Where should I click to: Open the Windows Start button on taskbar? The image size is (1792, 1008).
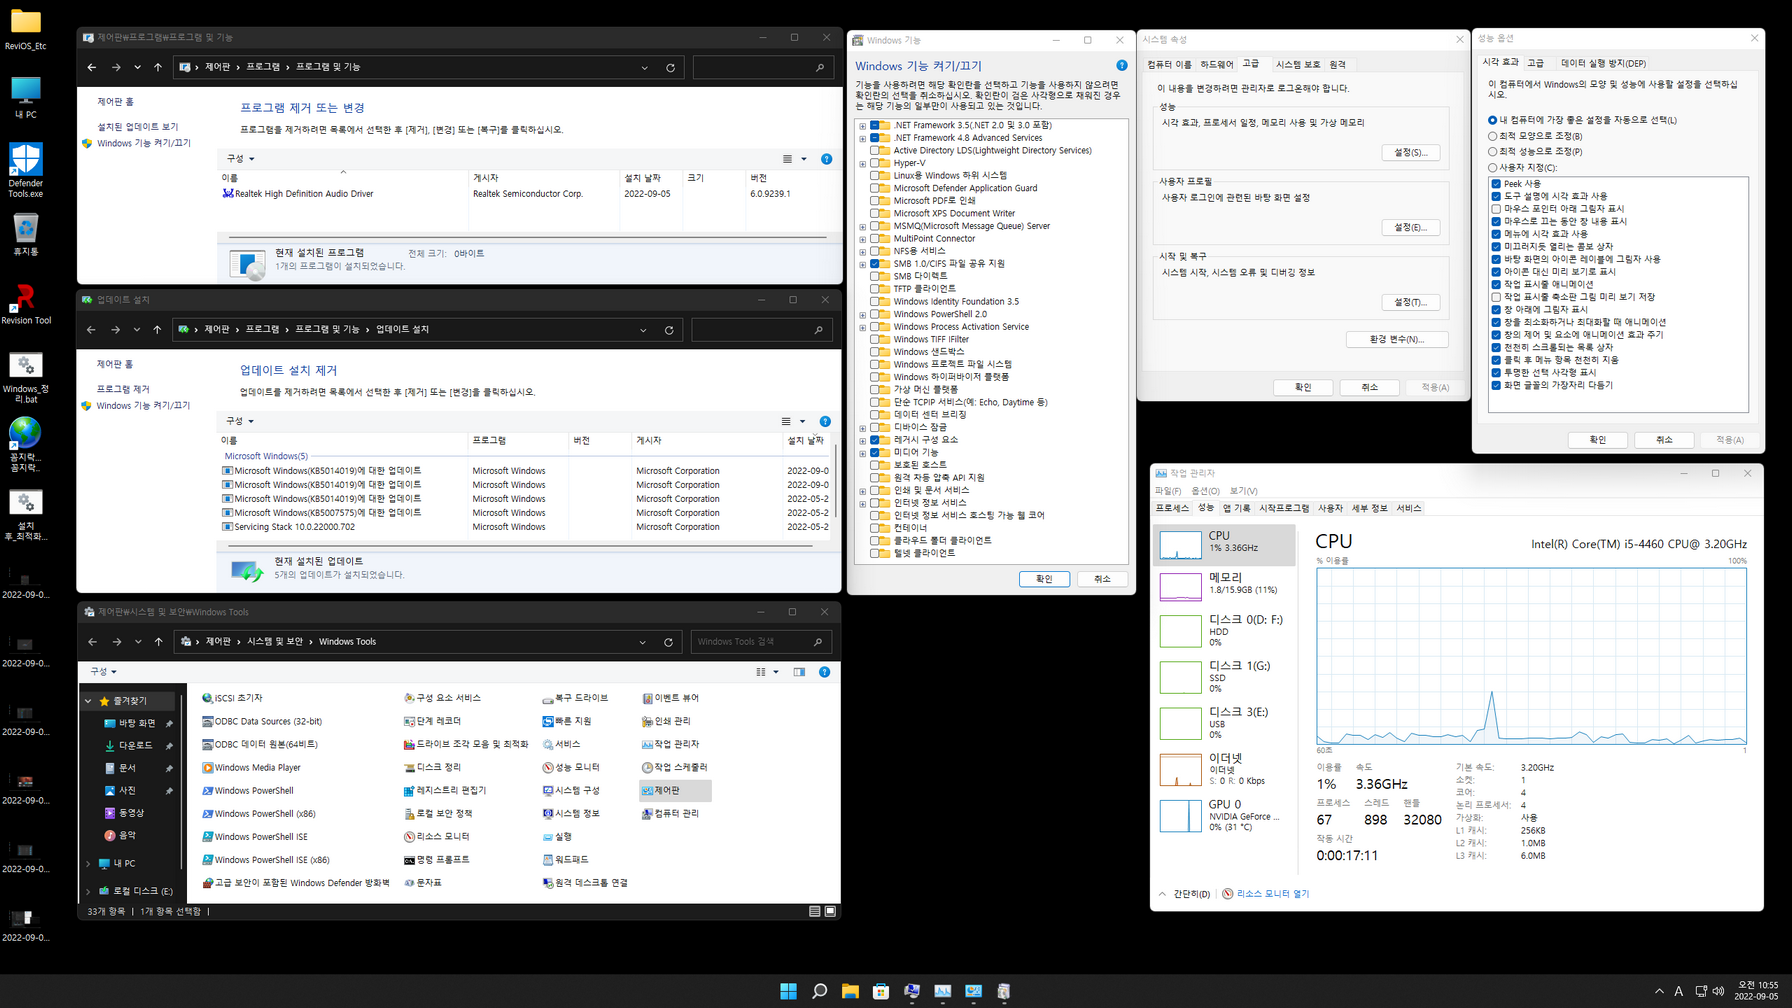tap(788, 991)
